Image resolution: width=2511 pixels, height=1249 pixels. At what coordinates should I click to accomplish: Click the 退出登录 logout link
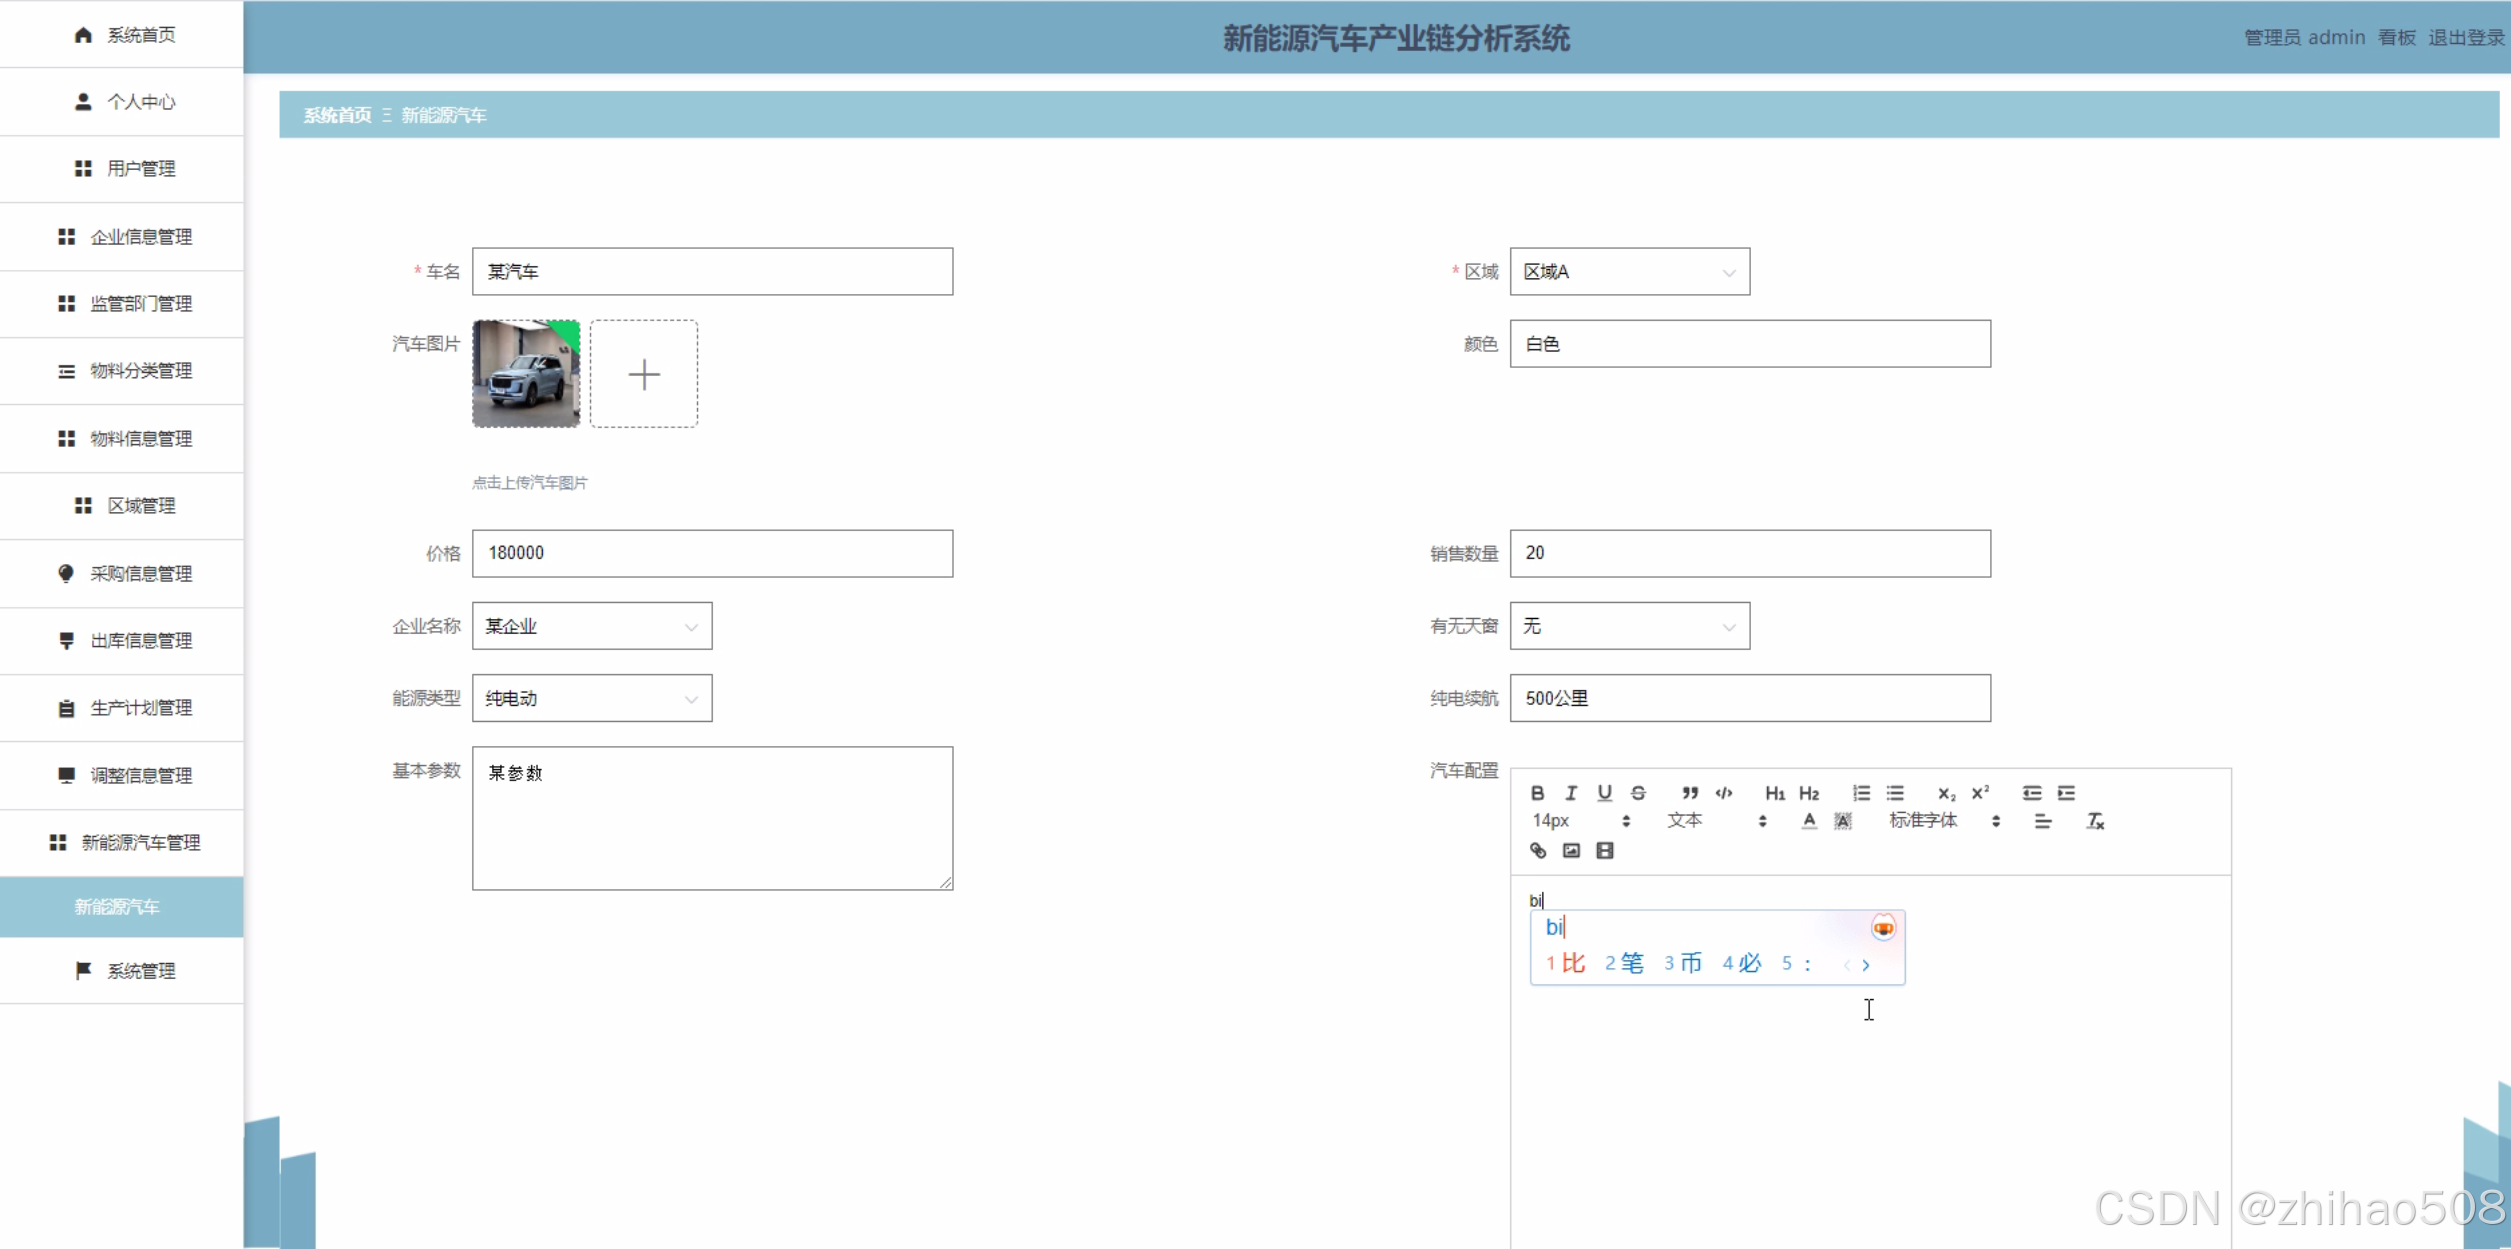[2466, 38]
